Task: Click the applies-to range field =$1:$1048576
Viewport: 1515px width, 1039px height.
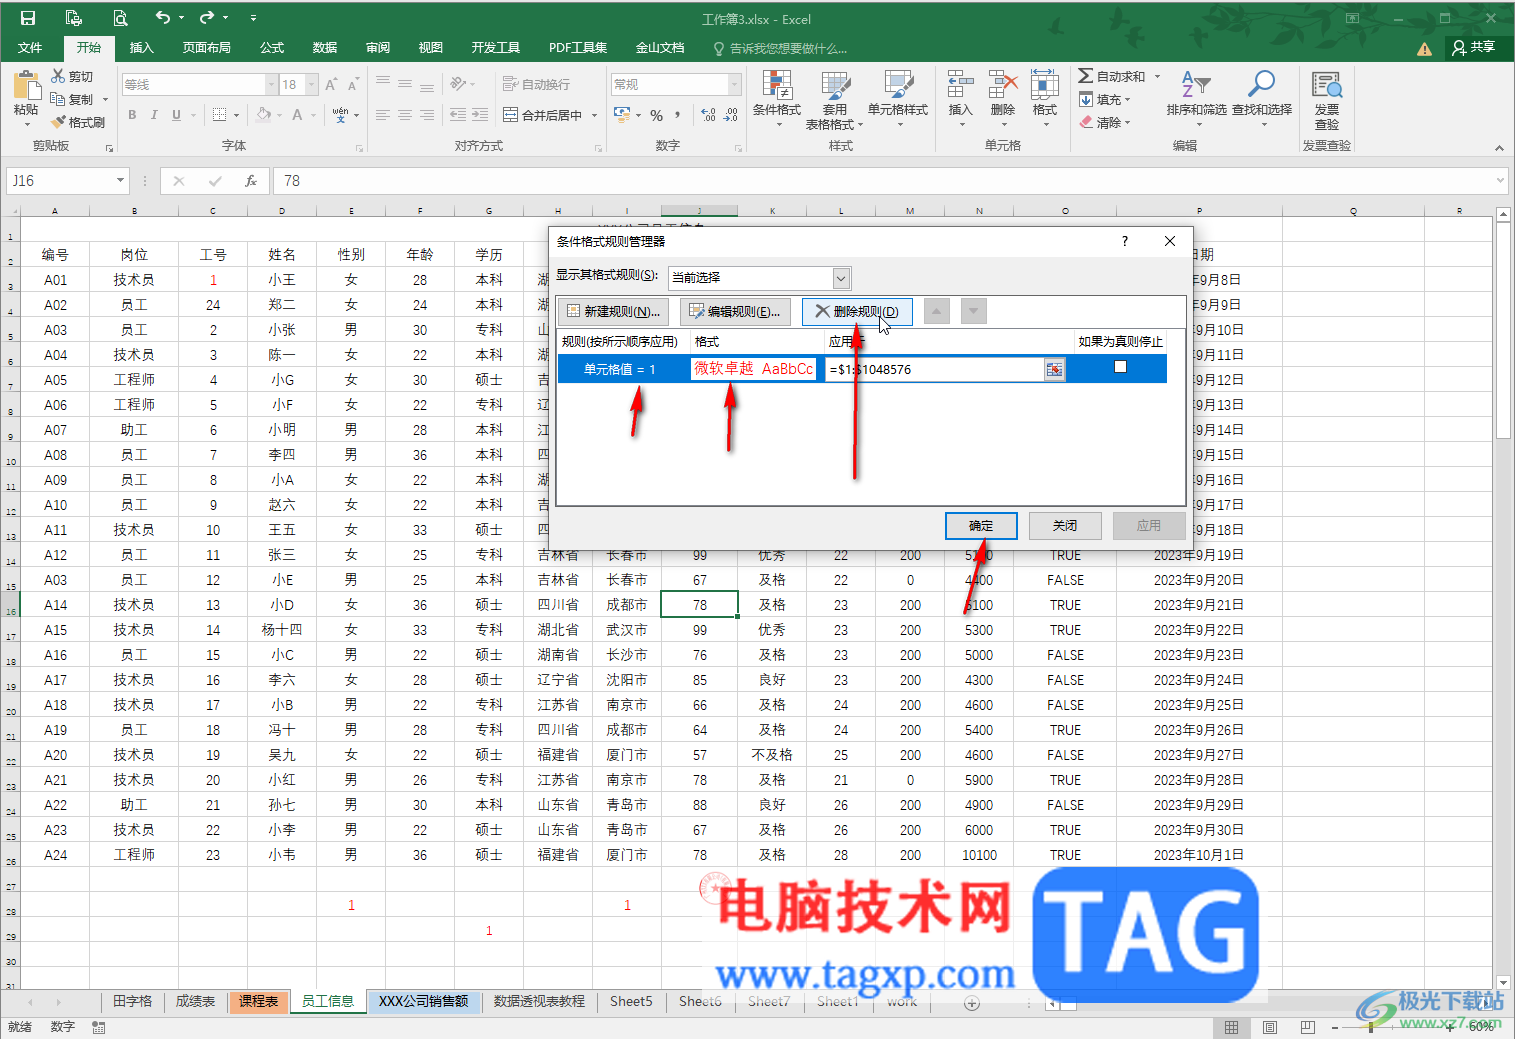Action: pyautogui.click(x=935, y=370)
